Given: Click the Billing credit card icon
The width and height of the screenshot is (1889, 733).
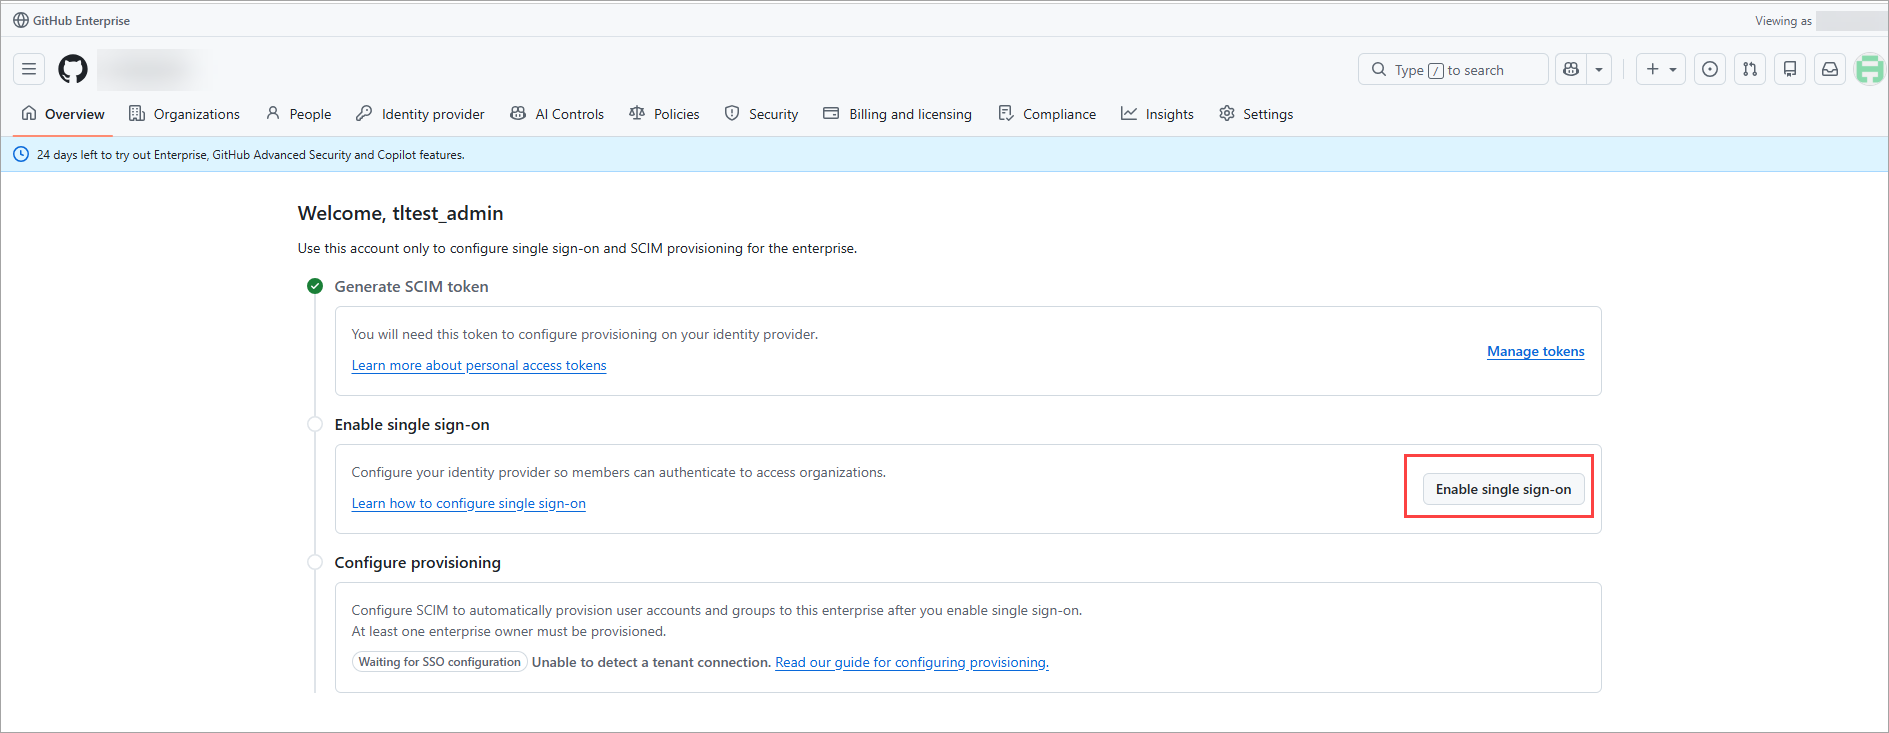Looking at the screenshot, I should coord(831,113).
